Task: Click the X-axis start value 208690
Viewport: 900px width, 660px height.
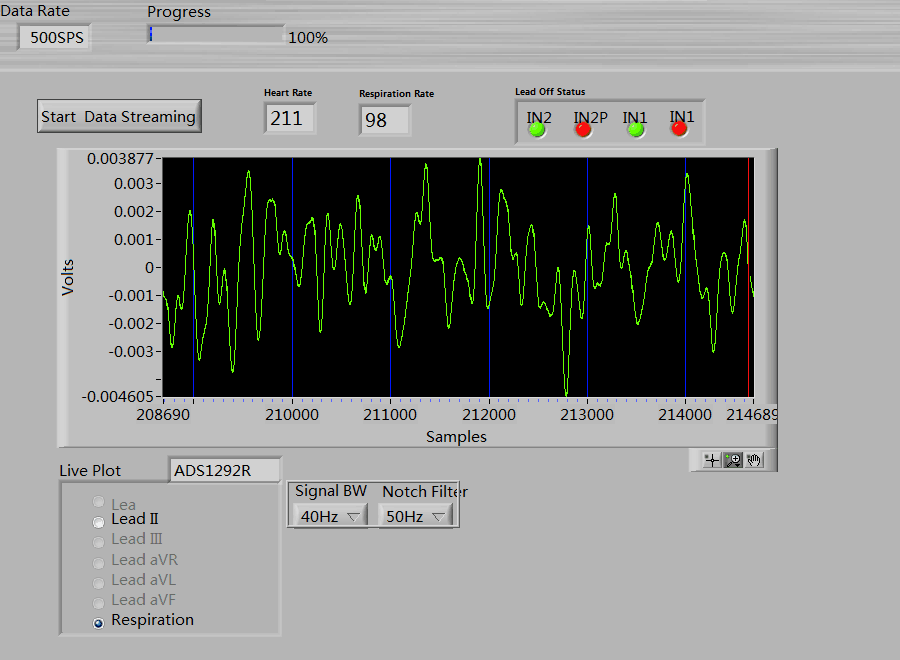Action: coord(162,414)
